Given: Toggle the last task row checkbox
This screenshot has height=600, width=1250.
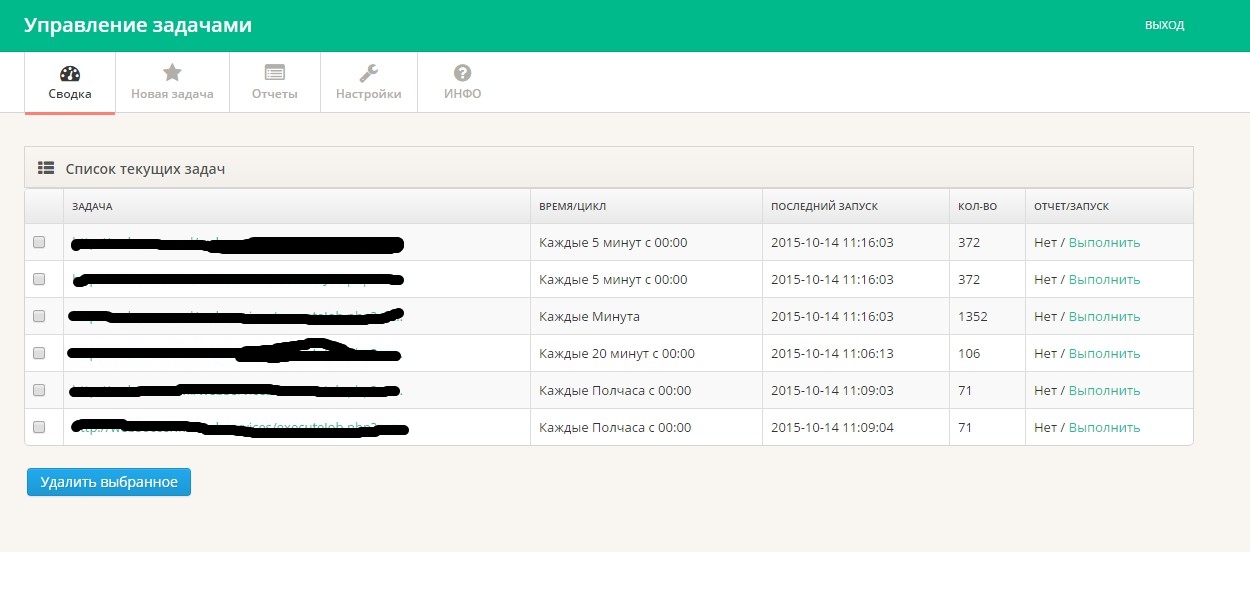Looking at the screenshot, I should tap(39, 427).
